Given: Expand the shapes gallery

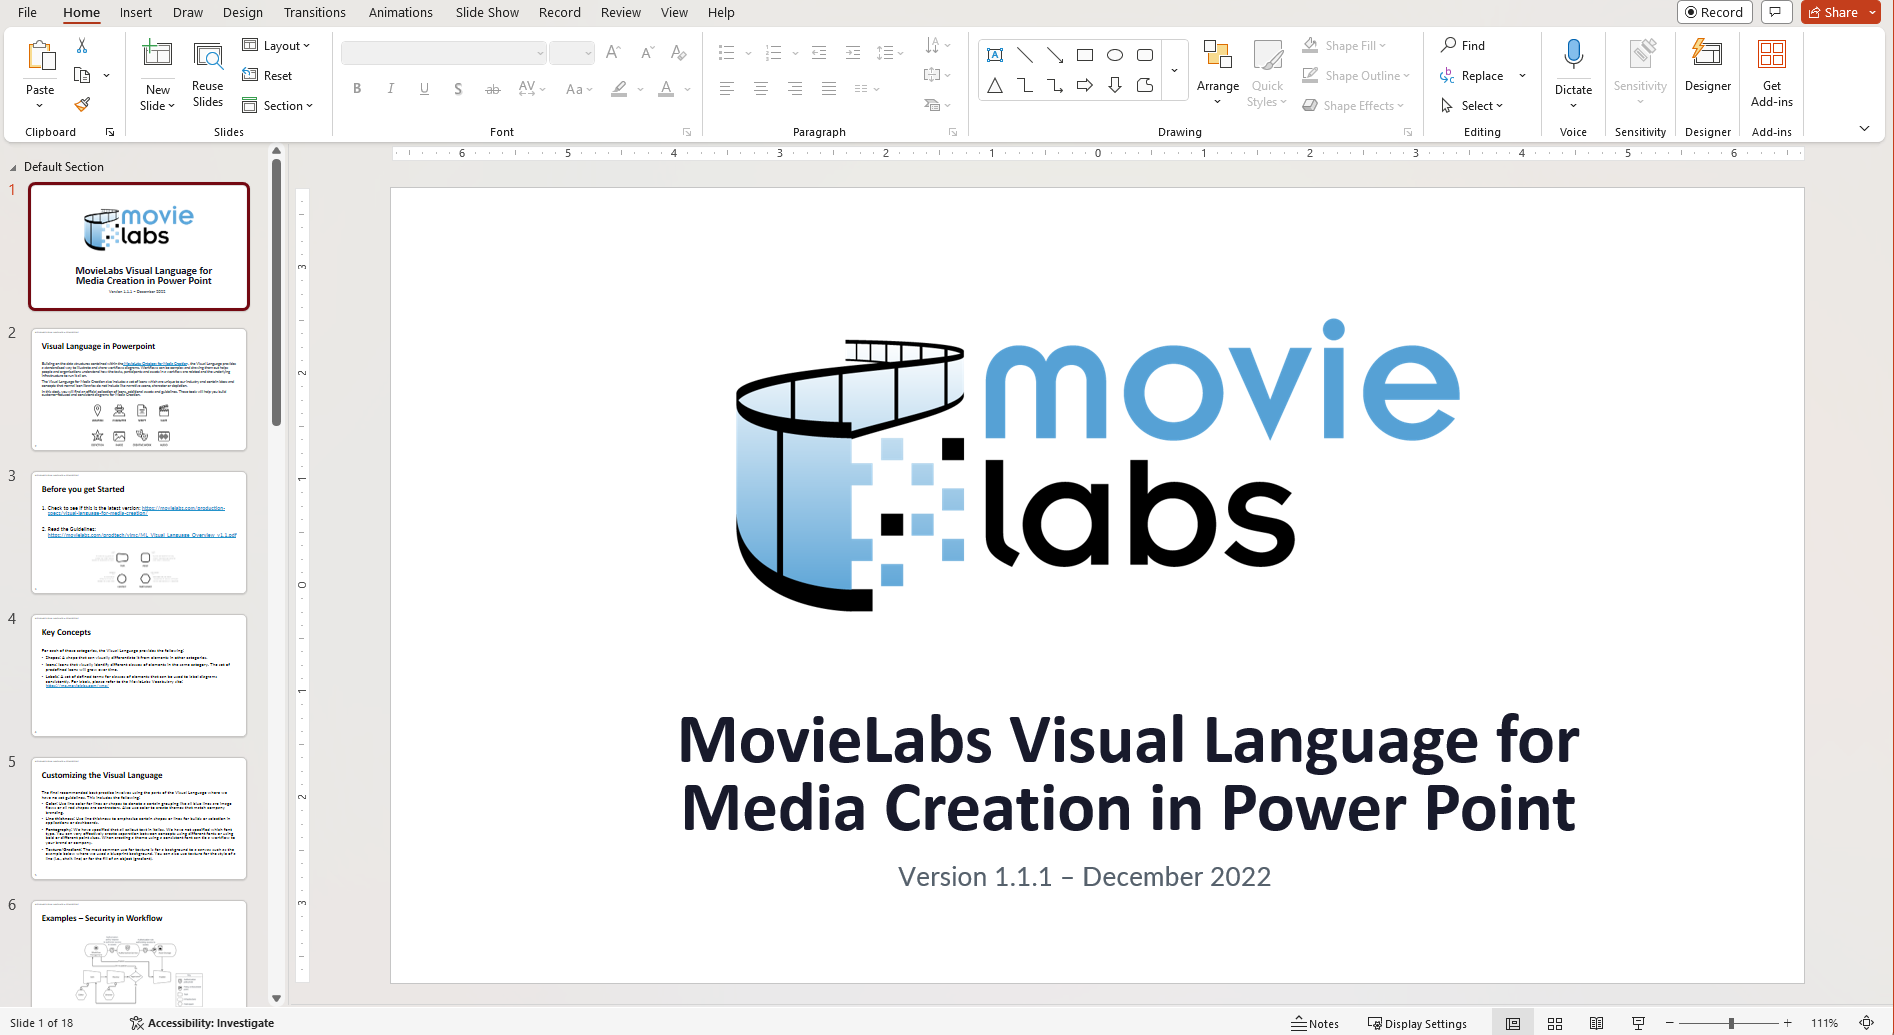Looking at the screenshot, I should pos(1174,70).
